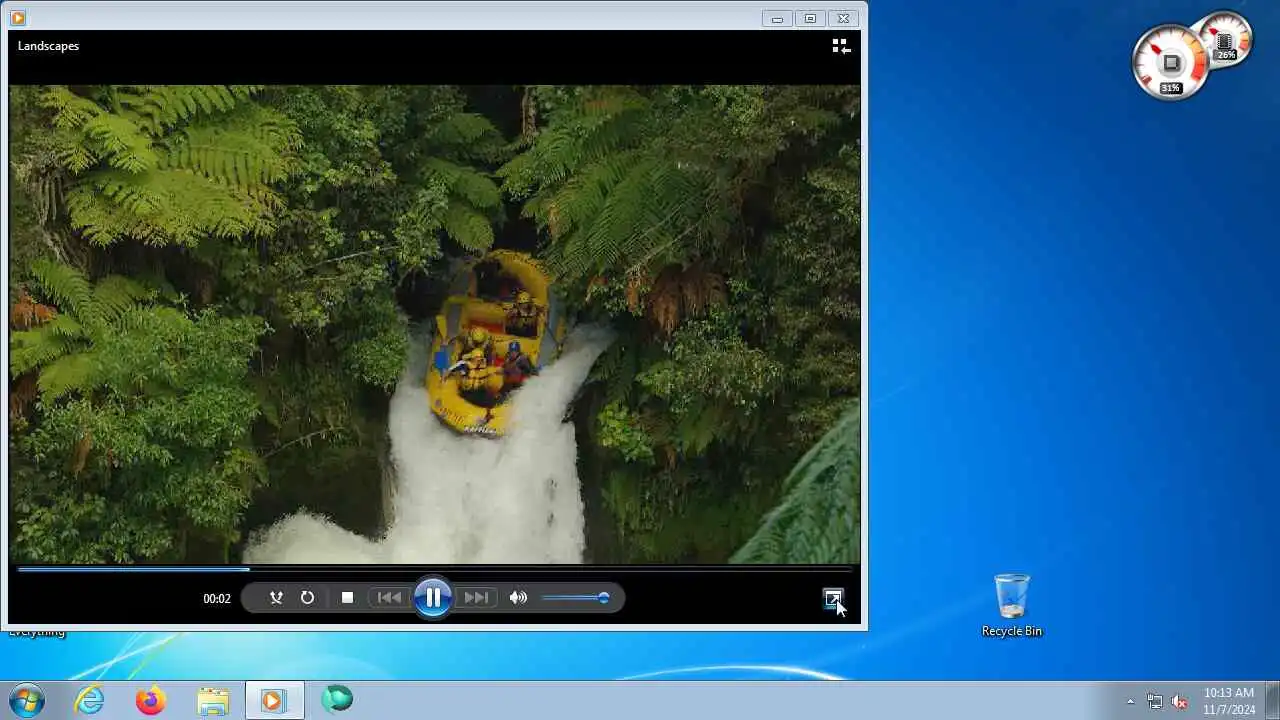
Task: Stop the video playback
Action: pos(347,598)
